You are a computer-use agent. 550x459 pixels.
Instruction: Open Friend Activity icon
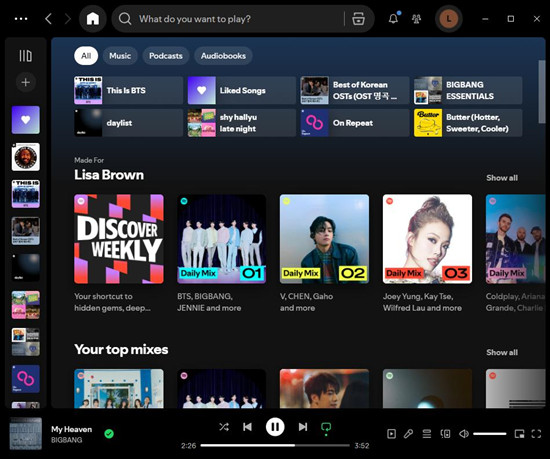click(416, 19)
